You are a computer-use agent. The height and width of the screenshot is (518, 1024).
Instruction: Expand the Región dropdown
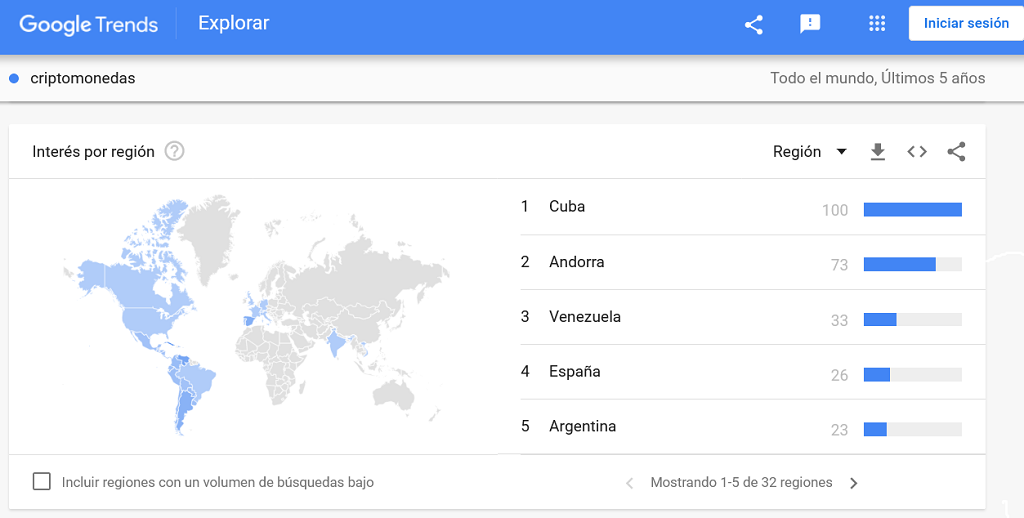coord(810,152)
